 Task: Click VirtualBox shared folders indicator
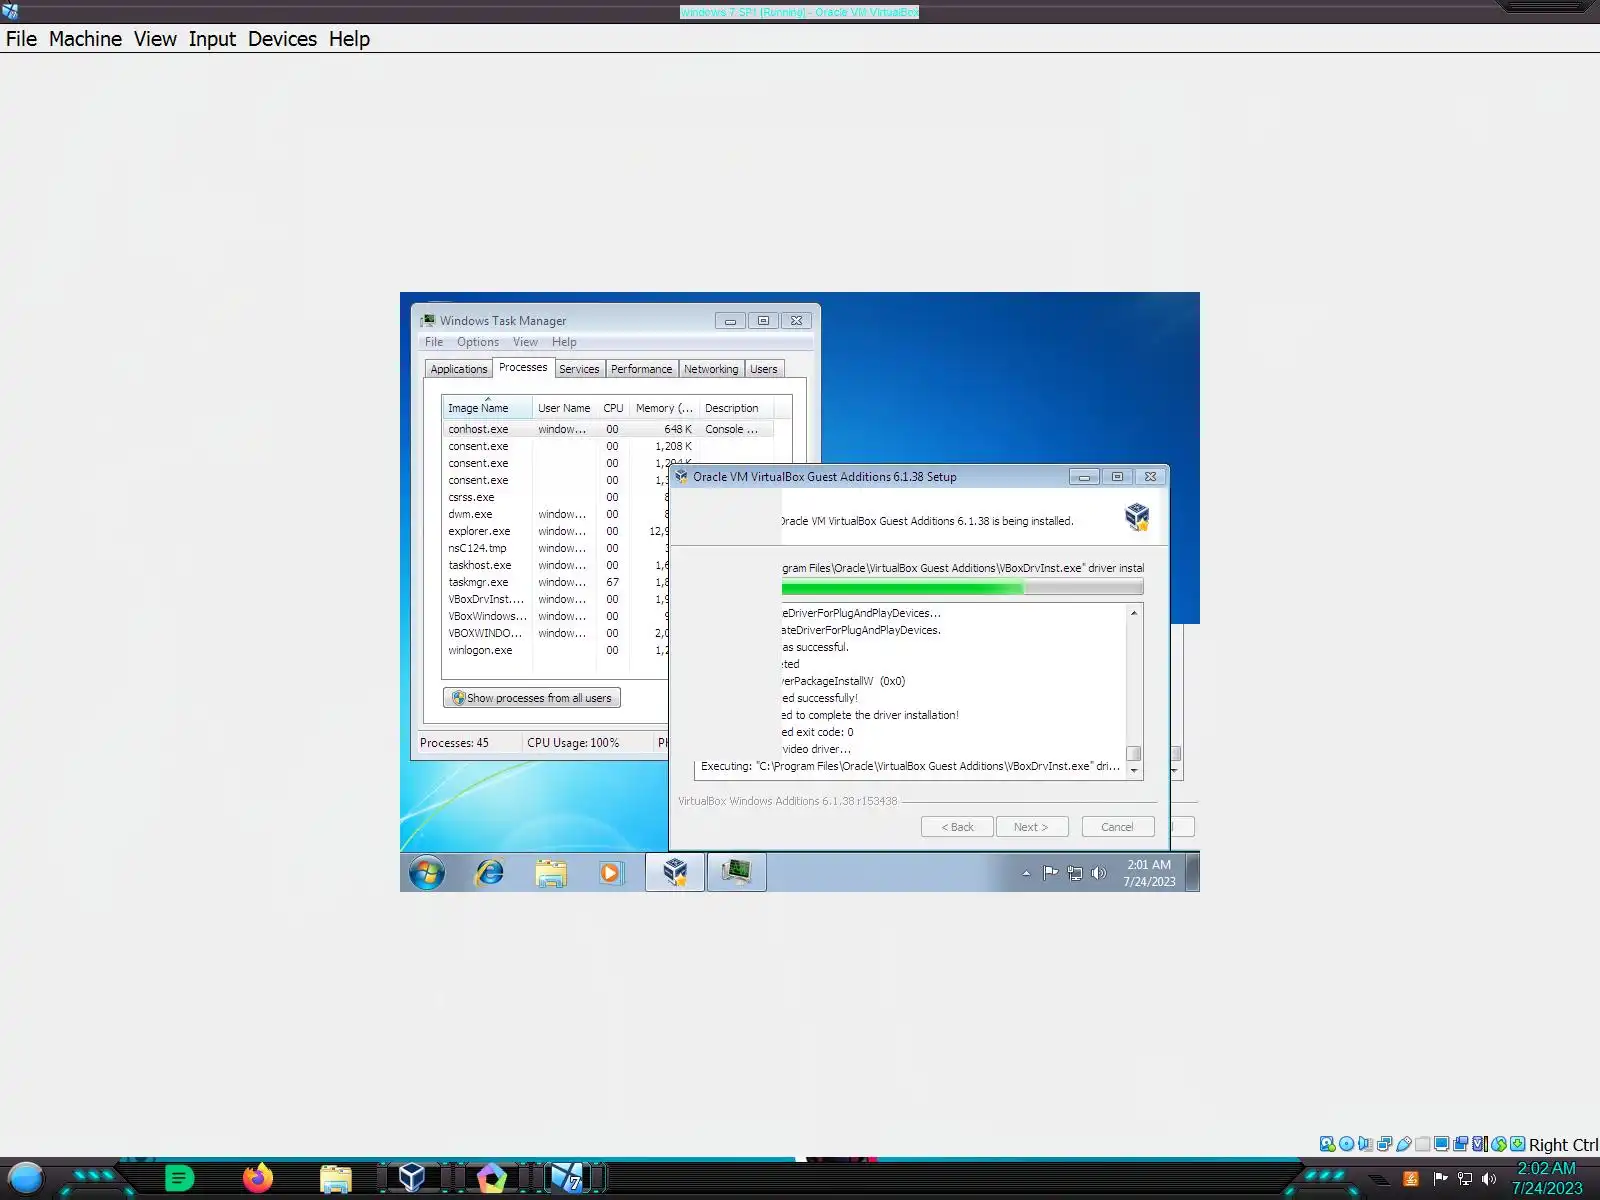coord(1422,1144)
